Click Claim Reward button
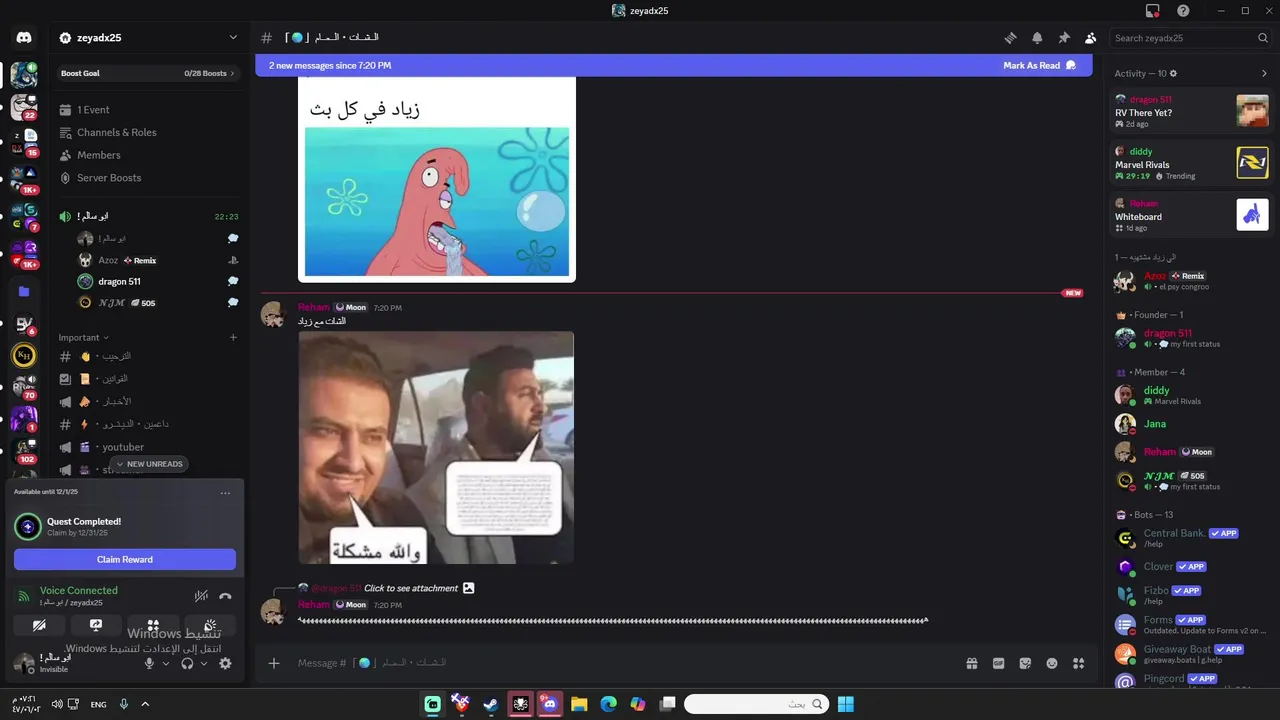Image resolution: width=1280 pixels, height=720 pixels. click(125, 560)
